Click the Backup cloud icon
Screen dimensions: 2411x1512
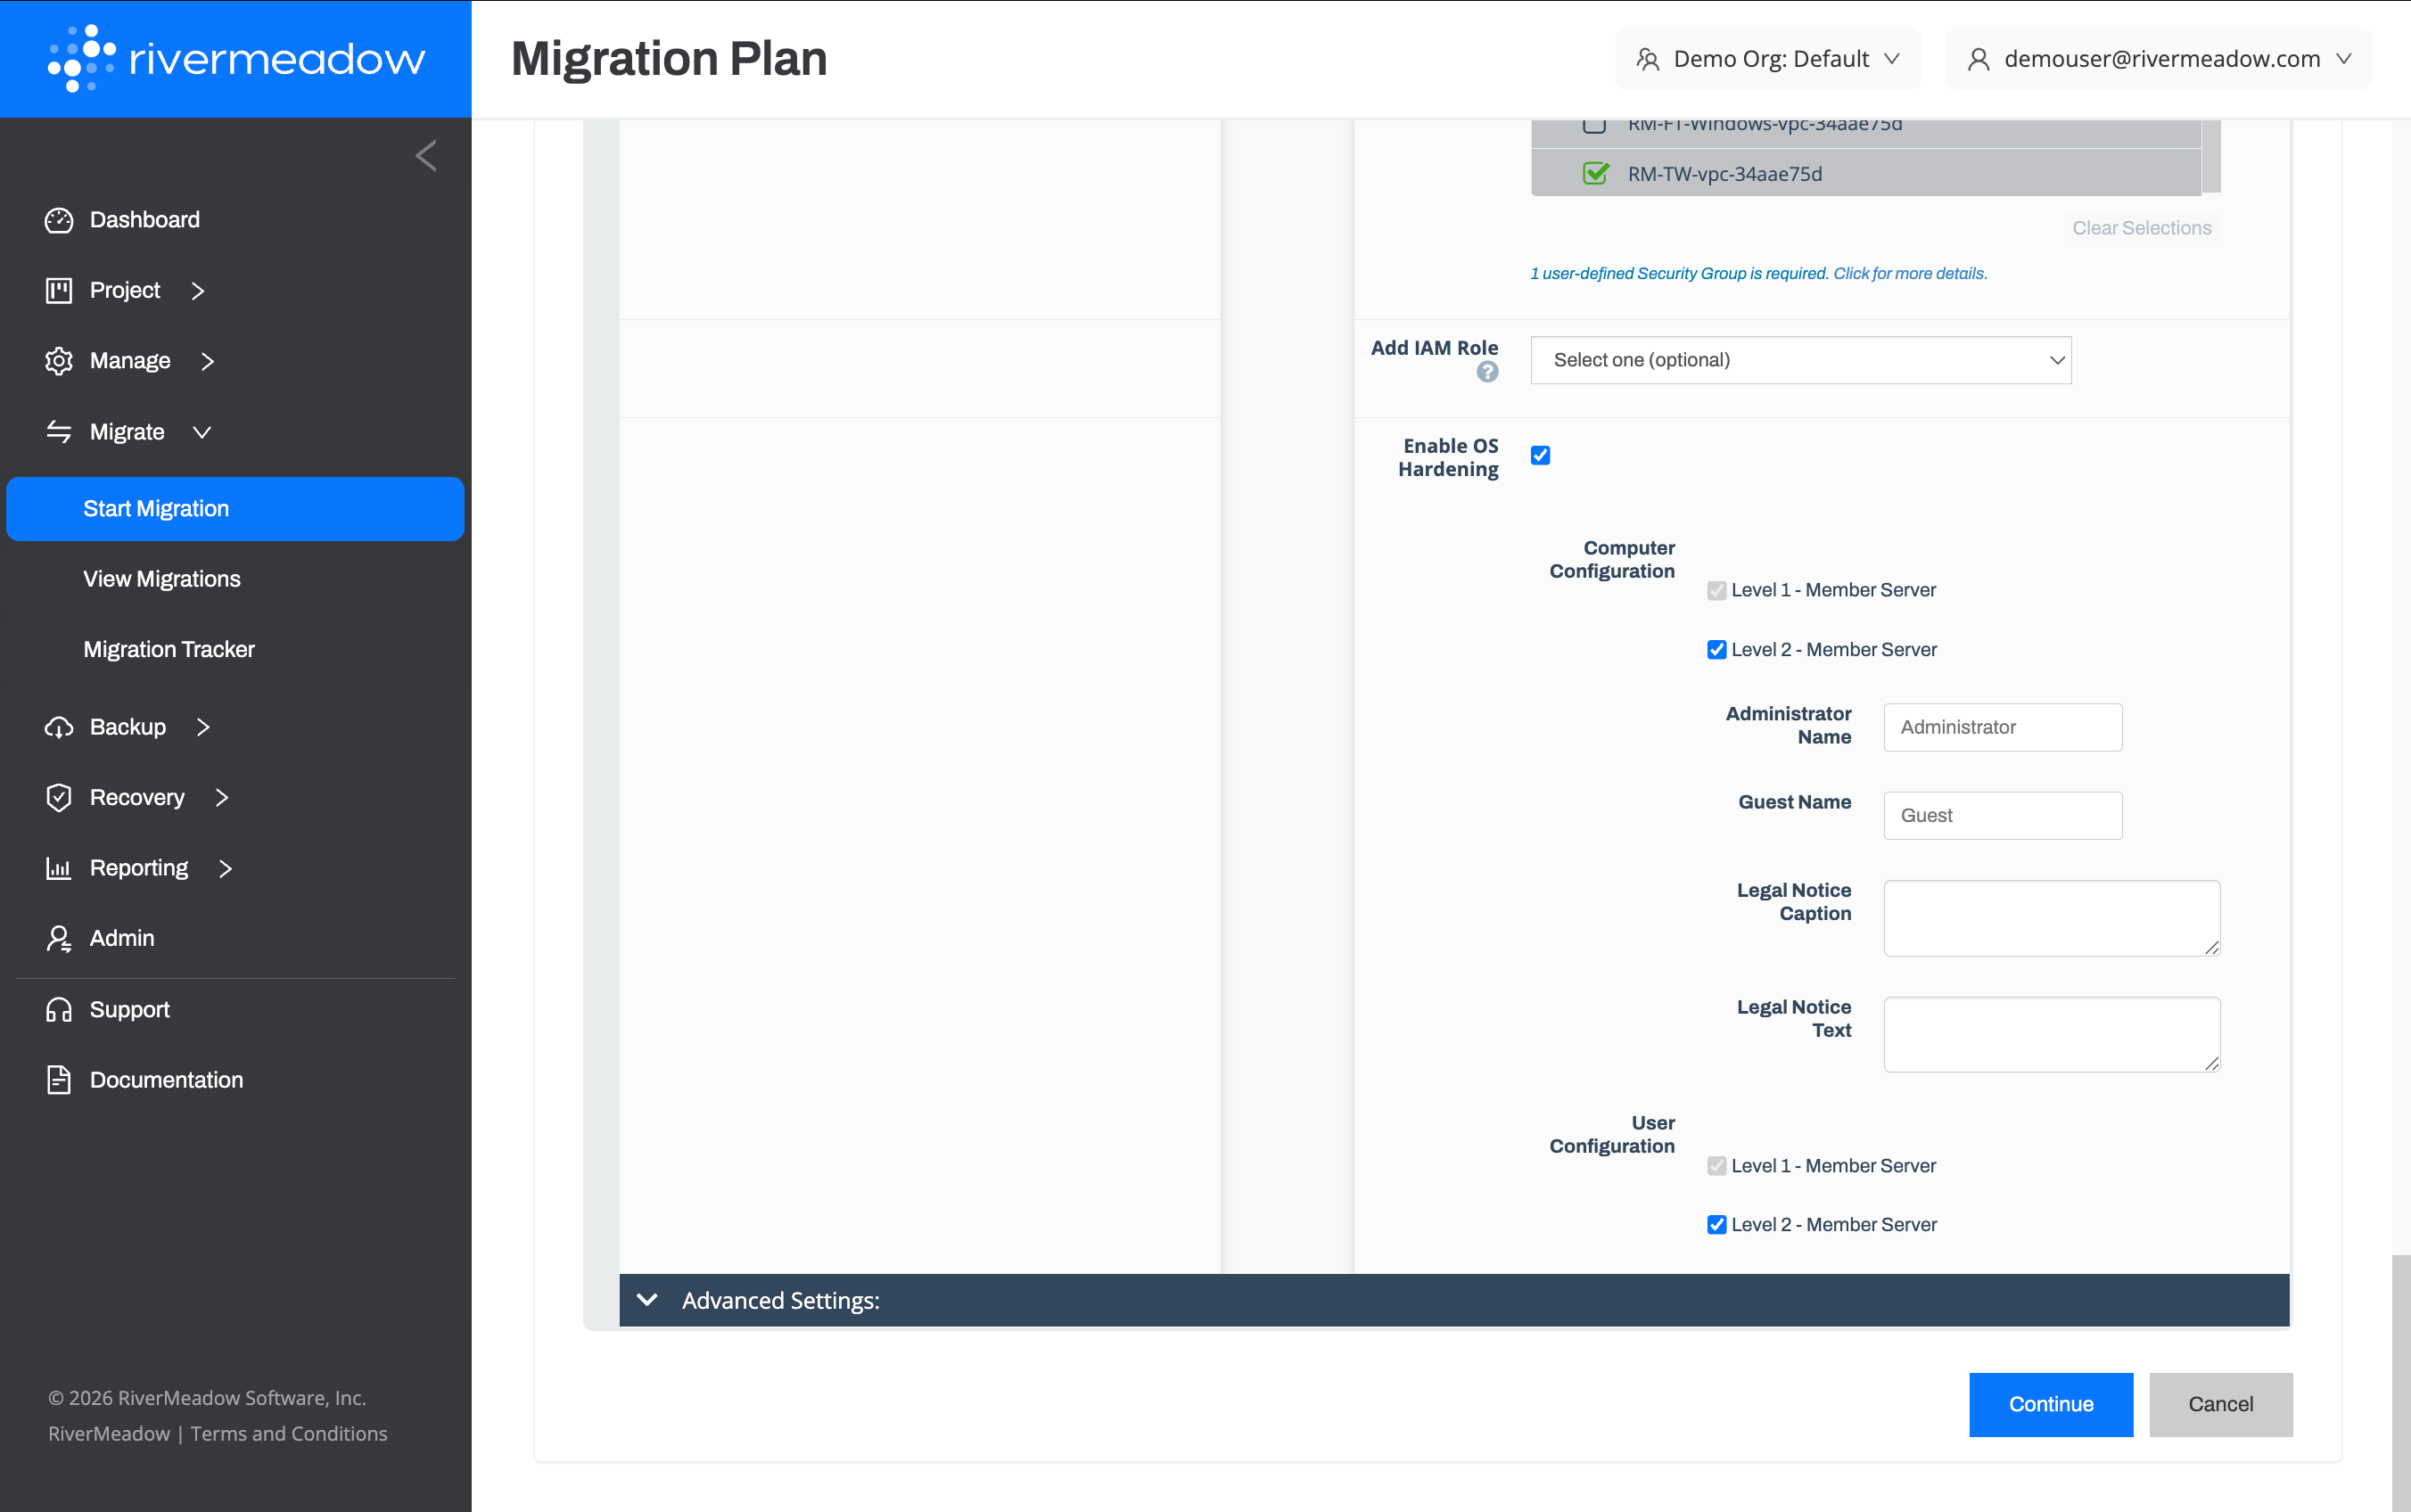pyautogui.click(x=59, y=727)
